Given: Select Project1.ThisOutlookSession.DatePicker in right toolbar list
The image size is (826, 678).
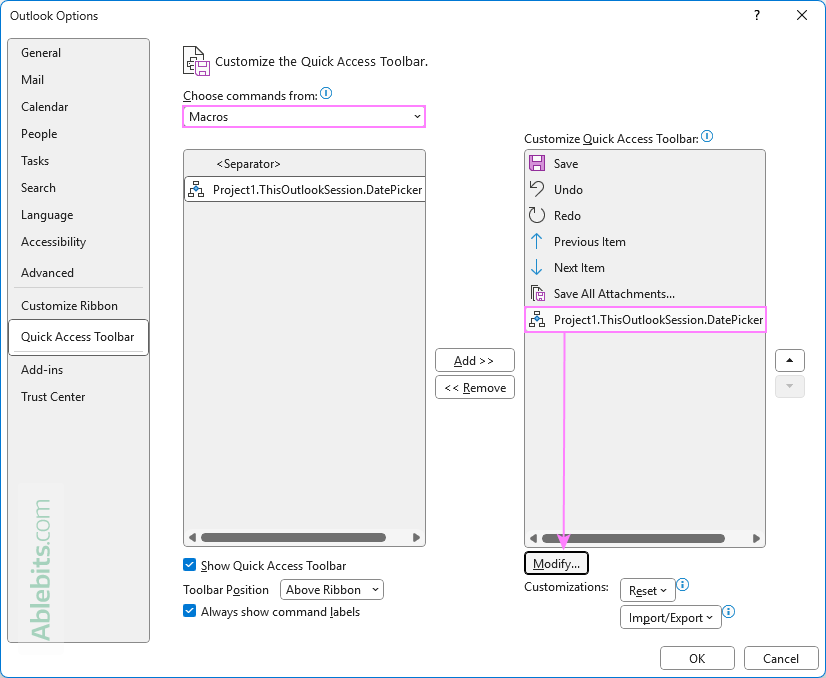Looking at the screenshot, I should (645, 319).
